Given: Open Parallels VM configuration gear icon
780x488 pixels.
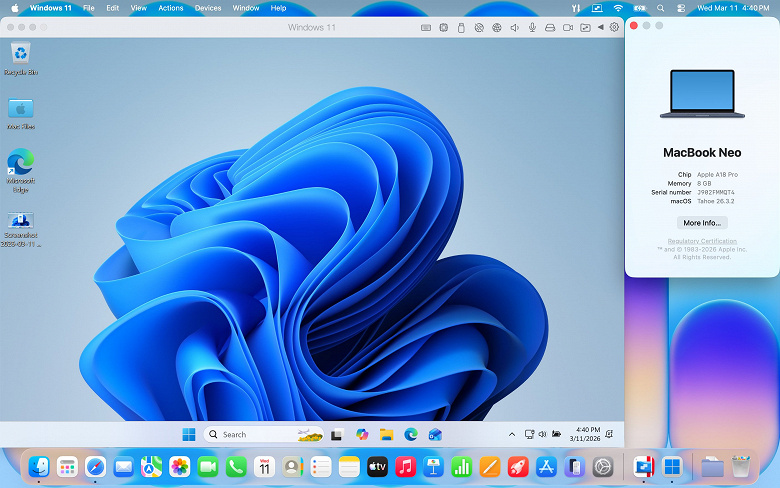Looking at the screenshot, I should pos(614,28).
